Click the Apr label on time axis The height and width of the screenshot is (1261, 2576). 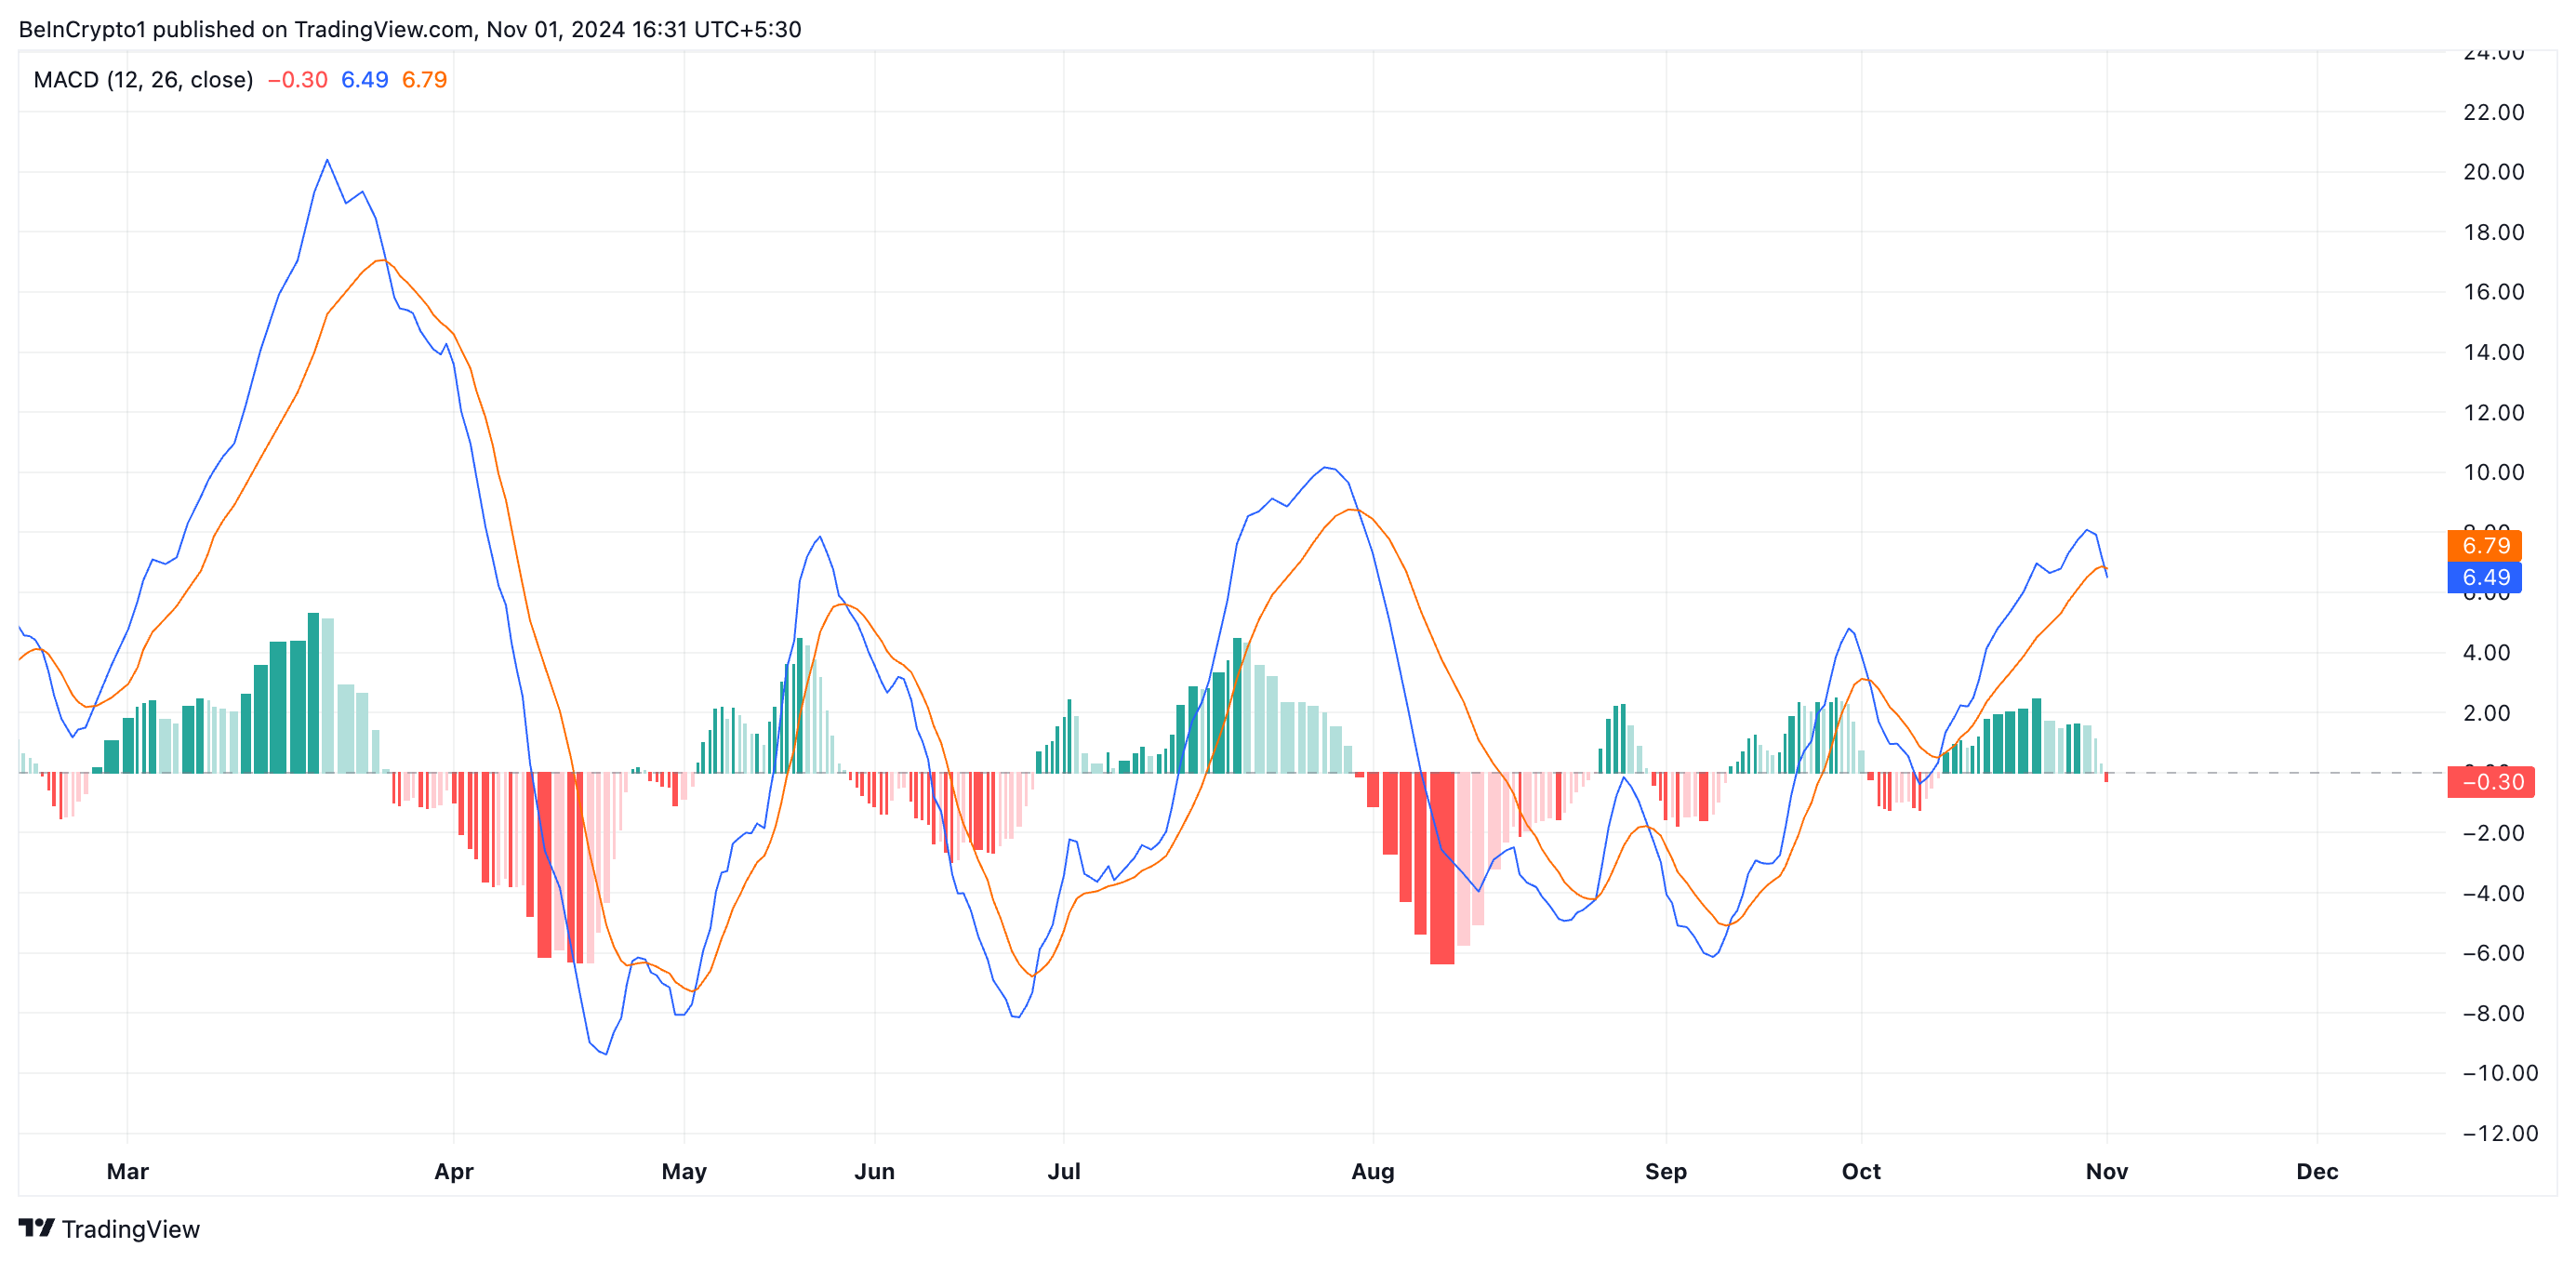(453, 1171)
